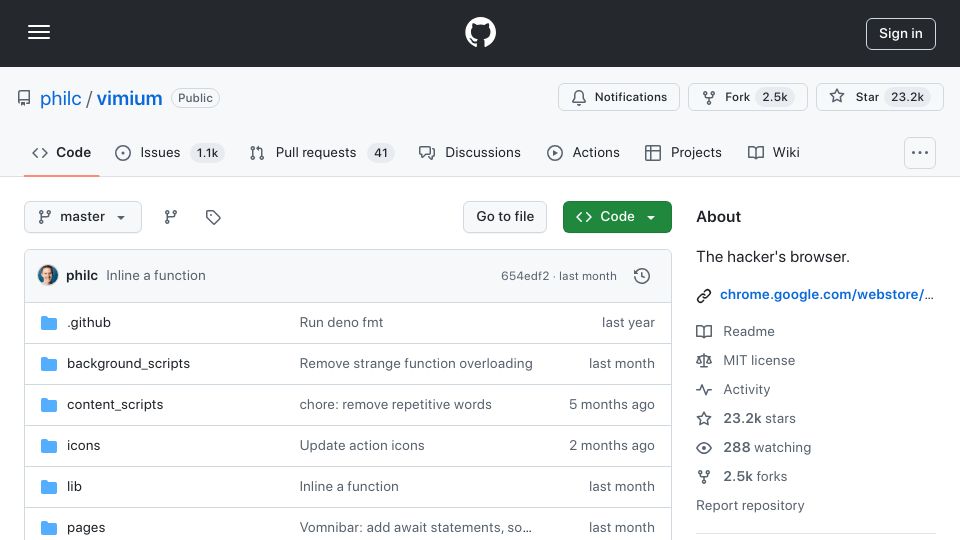The height and width of the screenshot is (540, 960).
Task: Open the Projects tab
Action: coord(683,152)
